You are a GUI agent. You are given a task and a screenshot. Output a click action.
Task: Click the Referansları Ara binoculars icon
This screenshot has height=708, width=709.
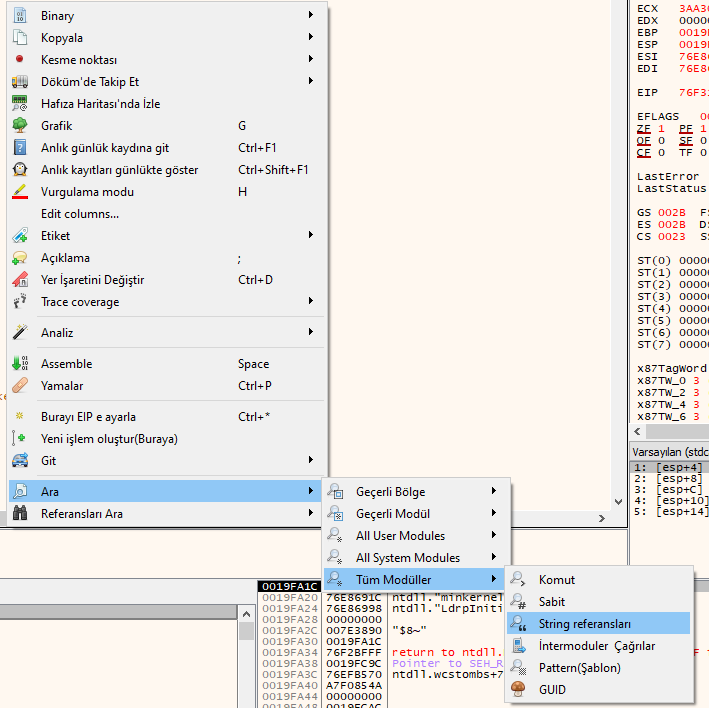click(x=20, y=513)
